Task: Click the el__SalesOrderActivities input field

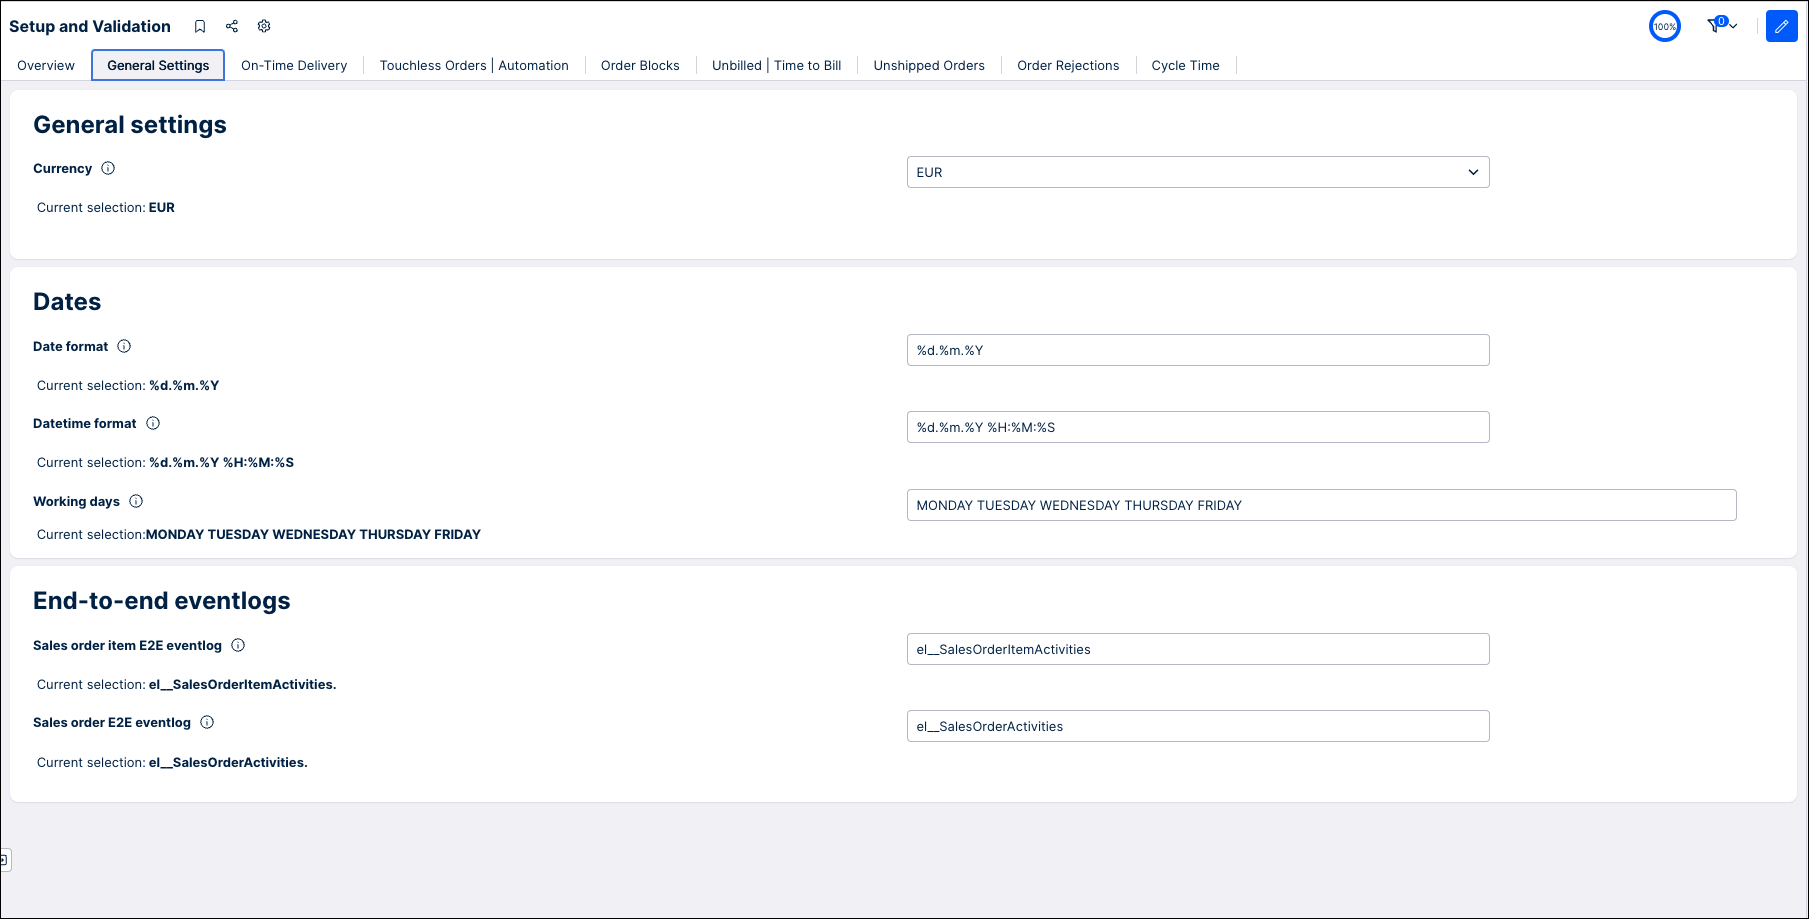Action: (1198, 726)
